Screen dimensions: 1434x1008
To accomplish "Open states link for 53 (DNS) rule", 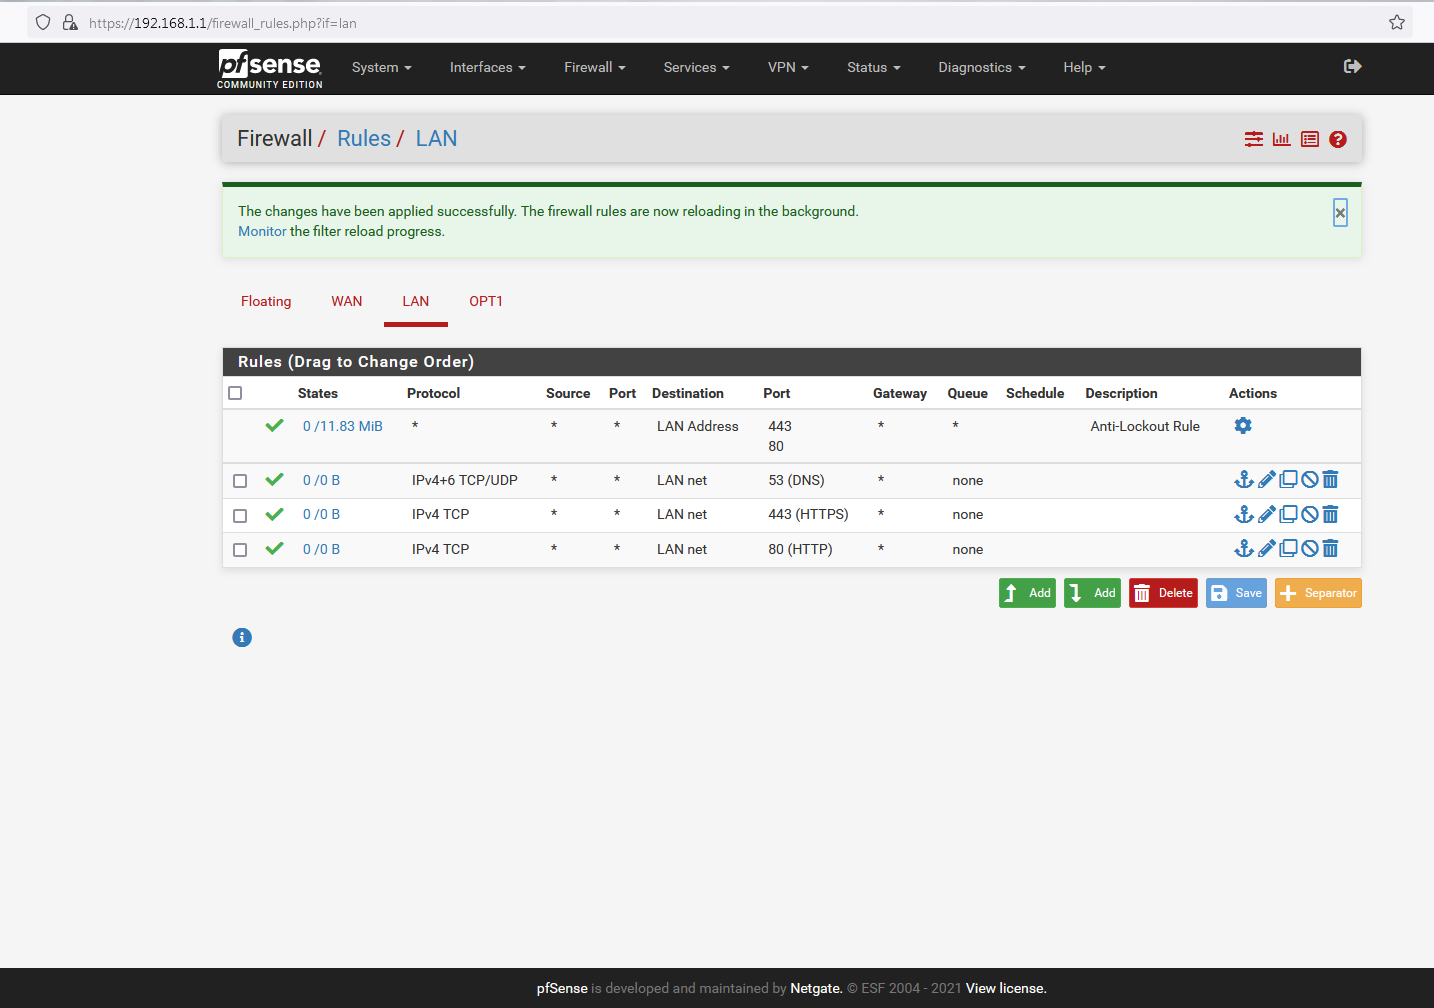I will click(x=321, y=480).
